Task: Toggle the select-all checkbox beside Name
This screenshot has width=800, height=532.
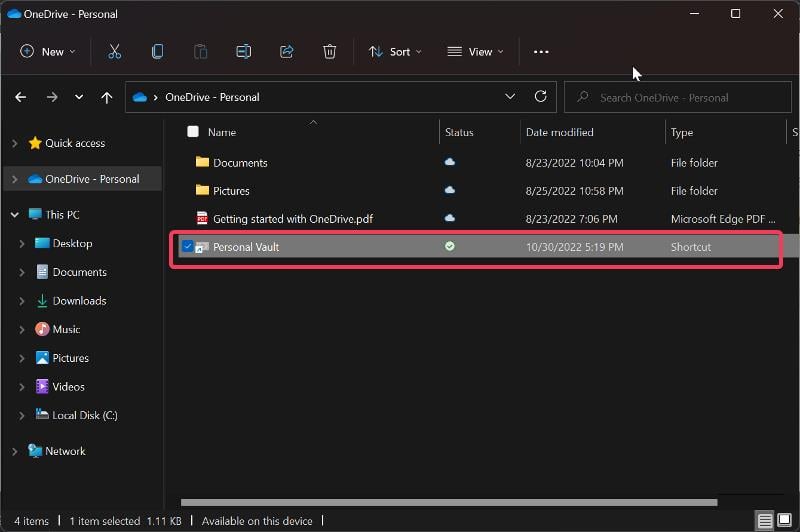Action: pos(193,132)
